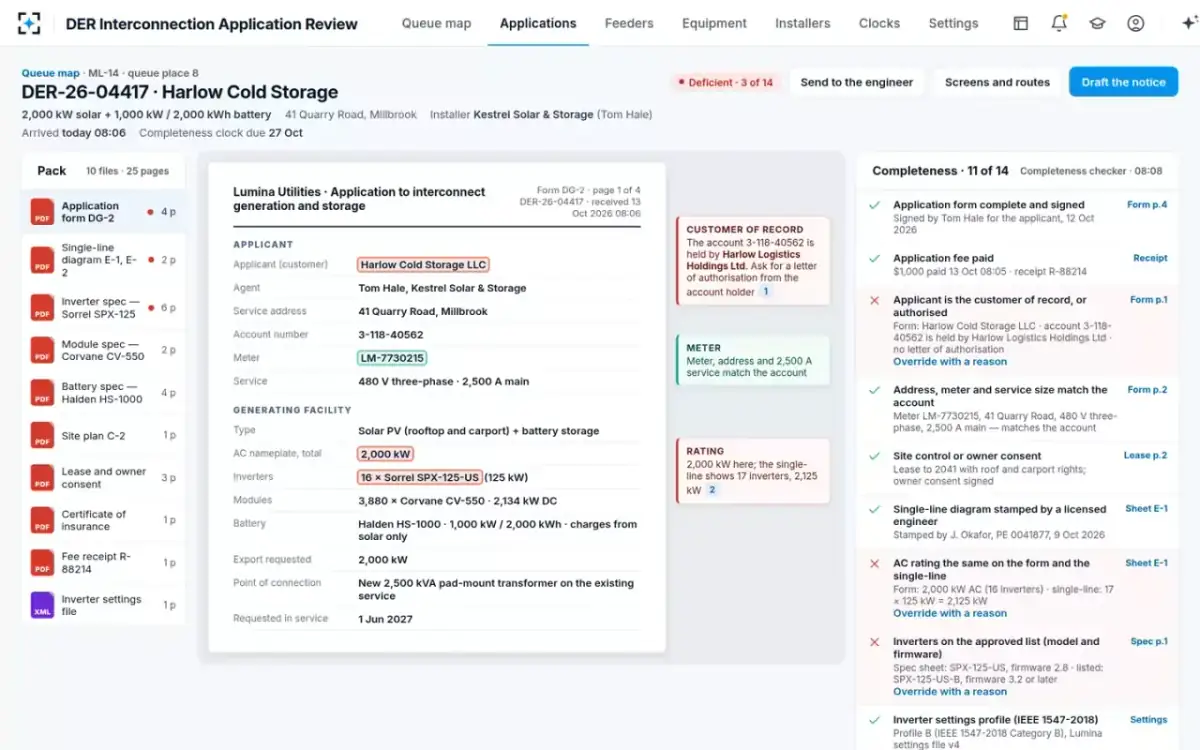Viewport: 1200px width, 750px height.
Task: Open the Settings reference link in checklist
Action: pos(1148,720)
